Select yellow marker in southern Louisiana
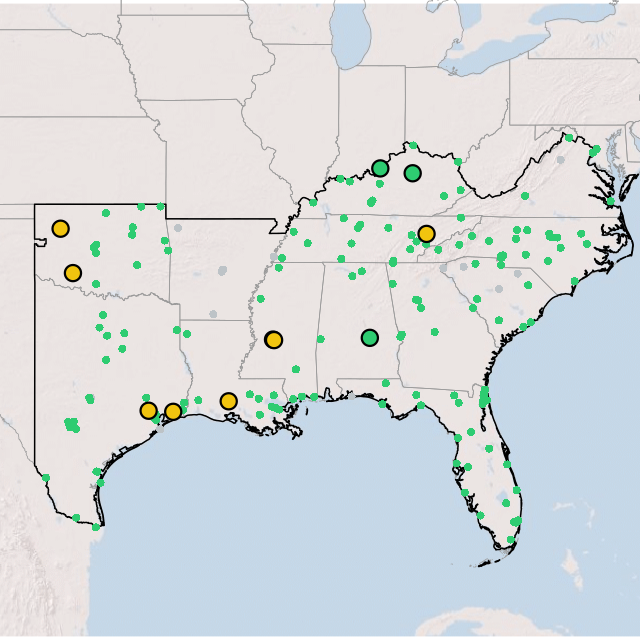The height and width of the screenshot is (640, 640). pyautogui.click(x=229, y=401)
